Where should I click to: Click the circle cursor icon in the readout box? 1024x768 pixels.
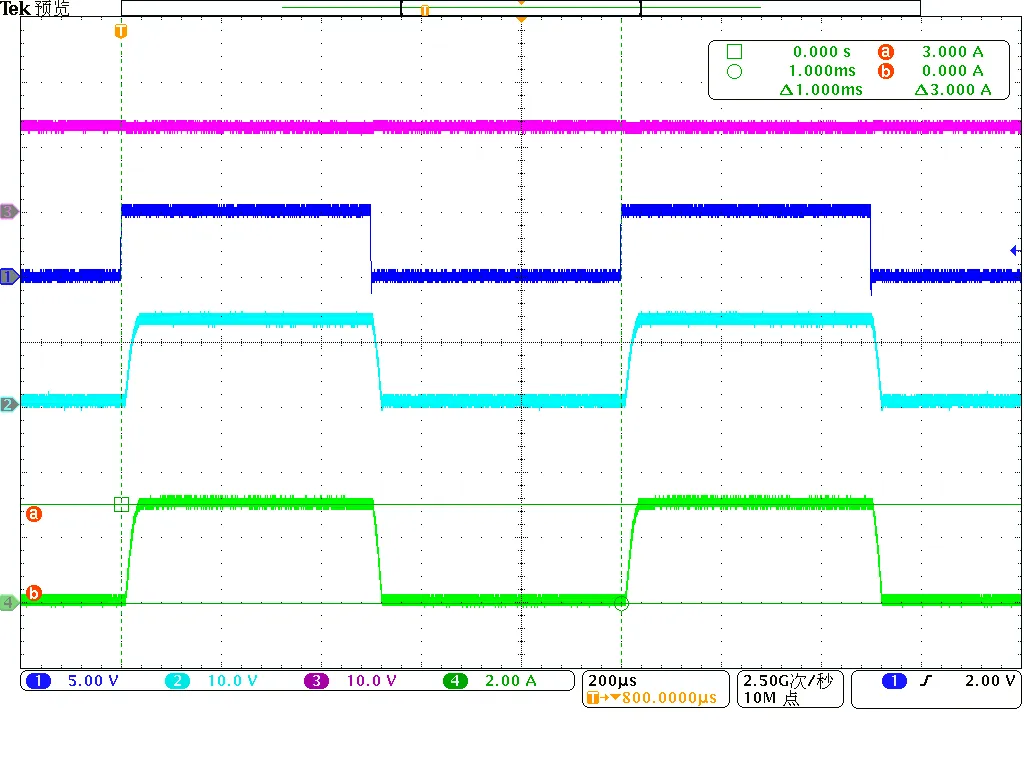coord(735,71)
